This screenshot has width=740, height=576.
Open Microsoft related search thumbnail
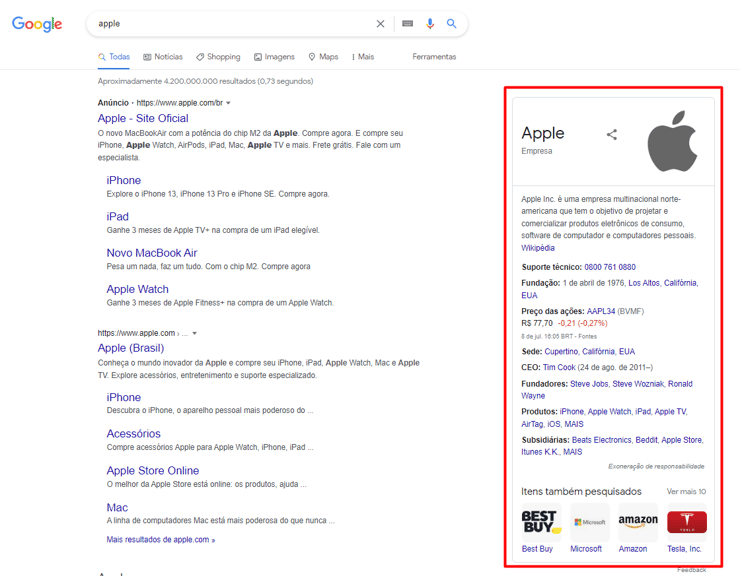[x=589, y=522]
